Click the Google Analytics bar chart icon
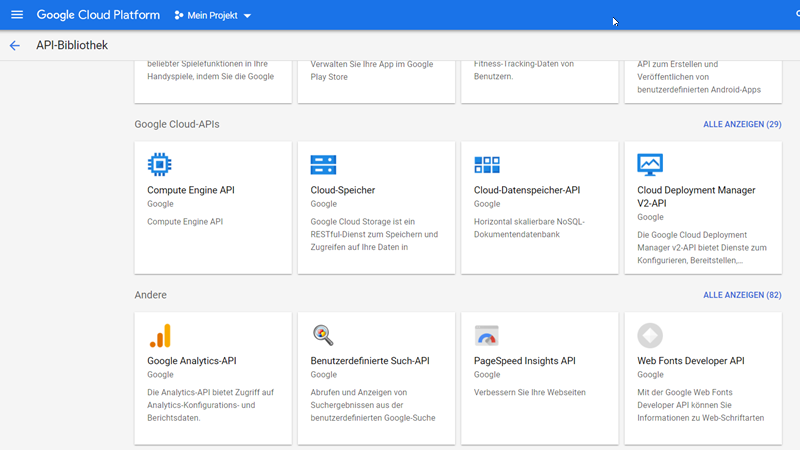Screen dimensions: 800x450 (x=159, y=335)
